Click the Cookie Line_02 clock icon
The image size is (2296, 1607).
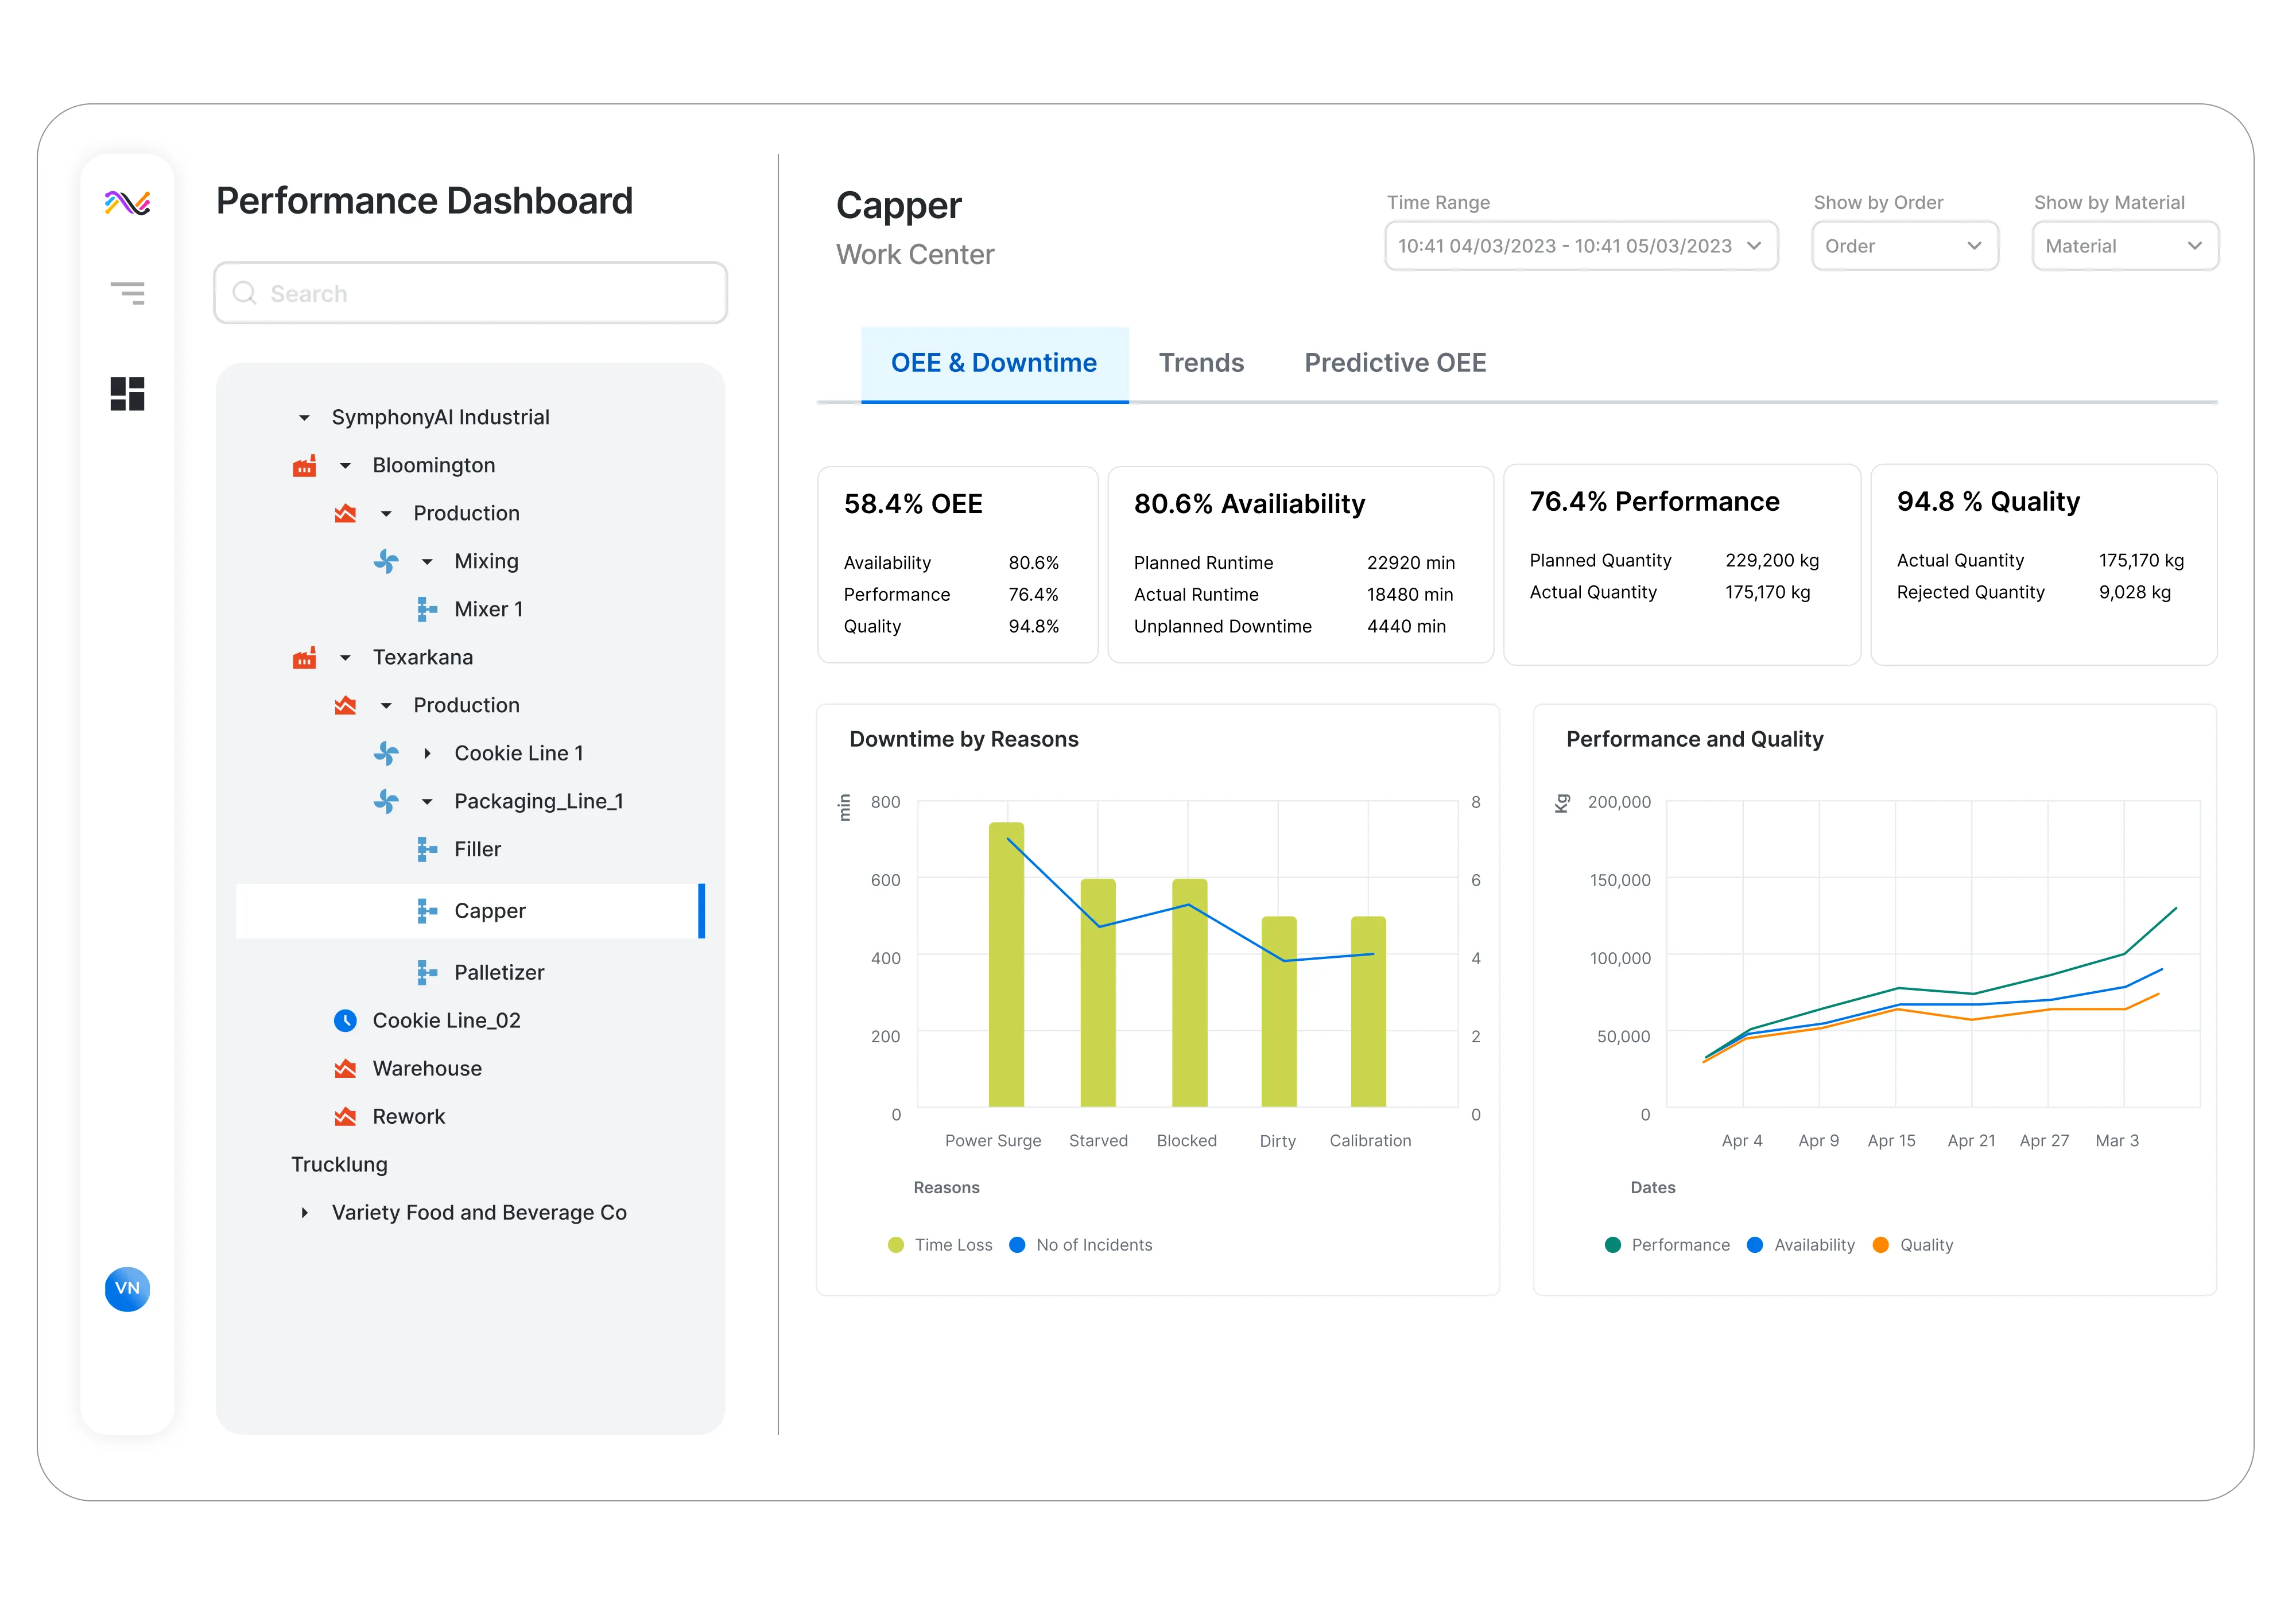[345, 1021]
